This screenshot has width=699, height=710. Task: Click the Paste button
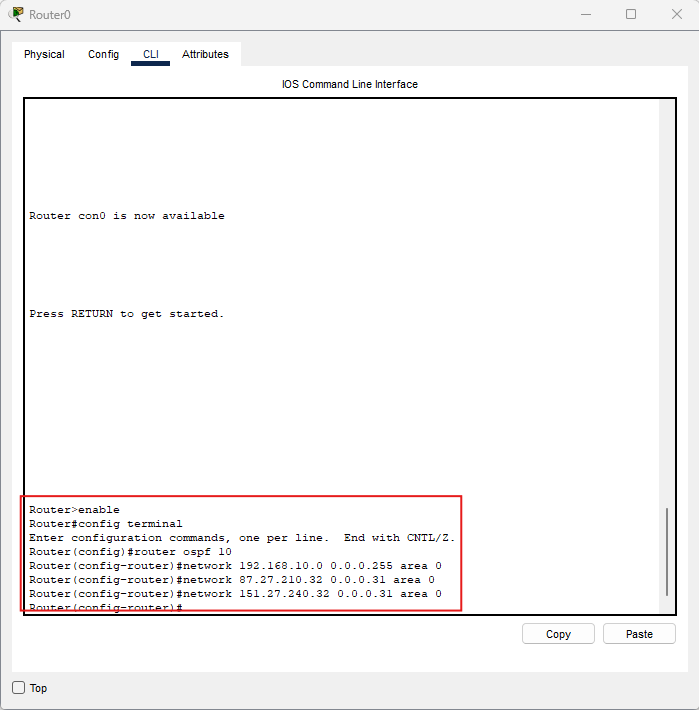[x=639, y=633]
